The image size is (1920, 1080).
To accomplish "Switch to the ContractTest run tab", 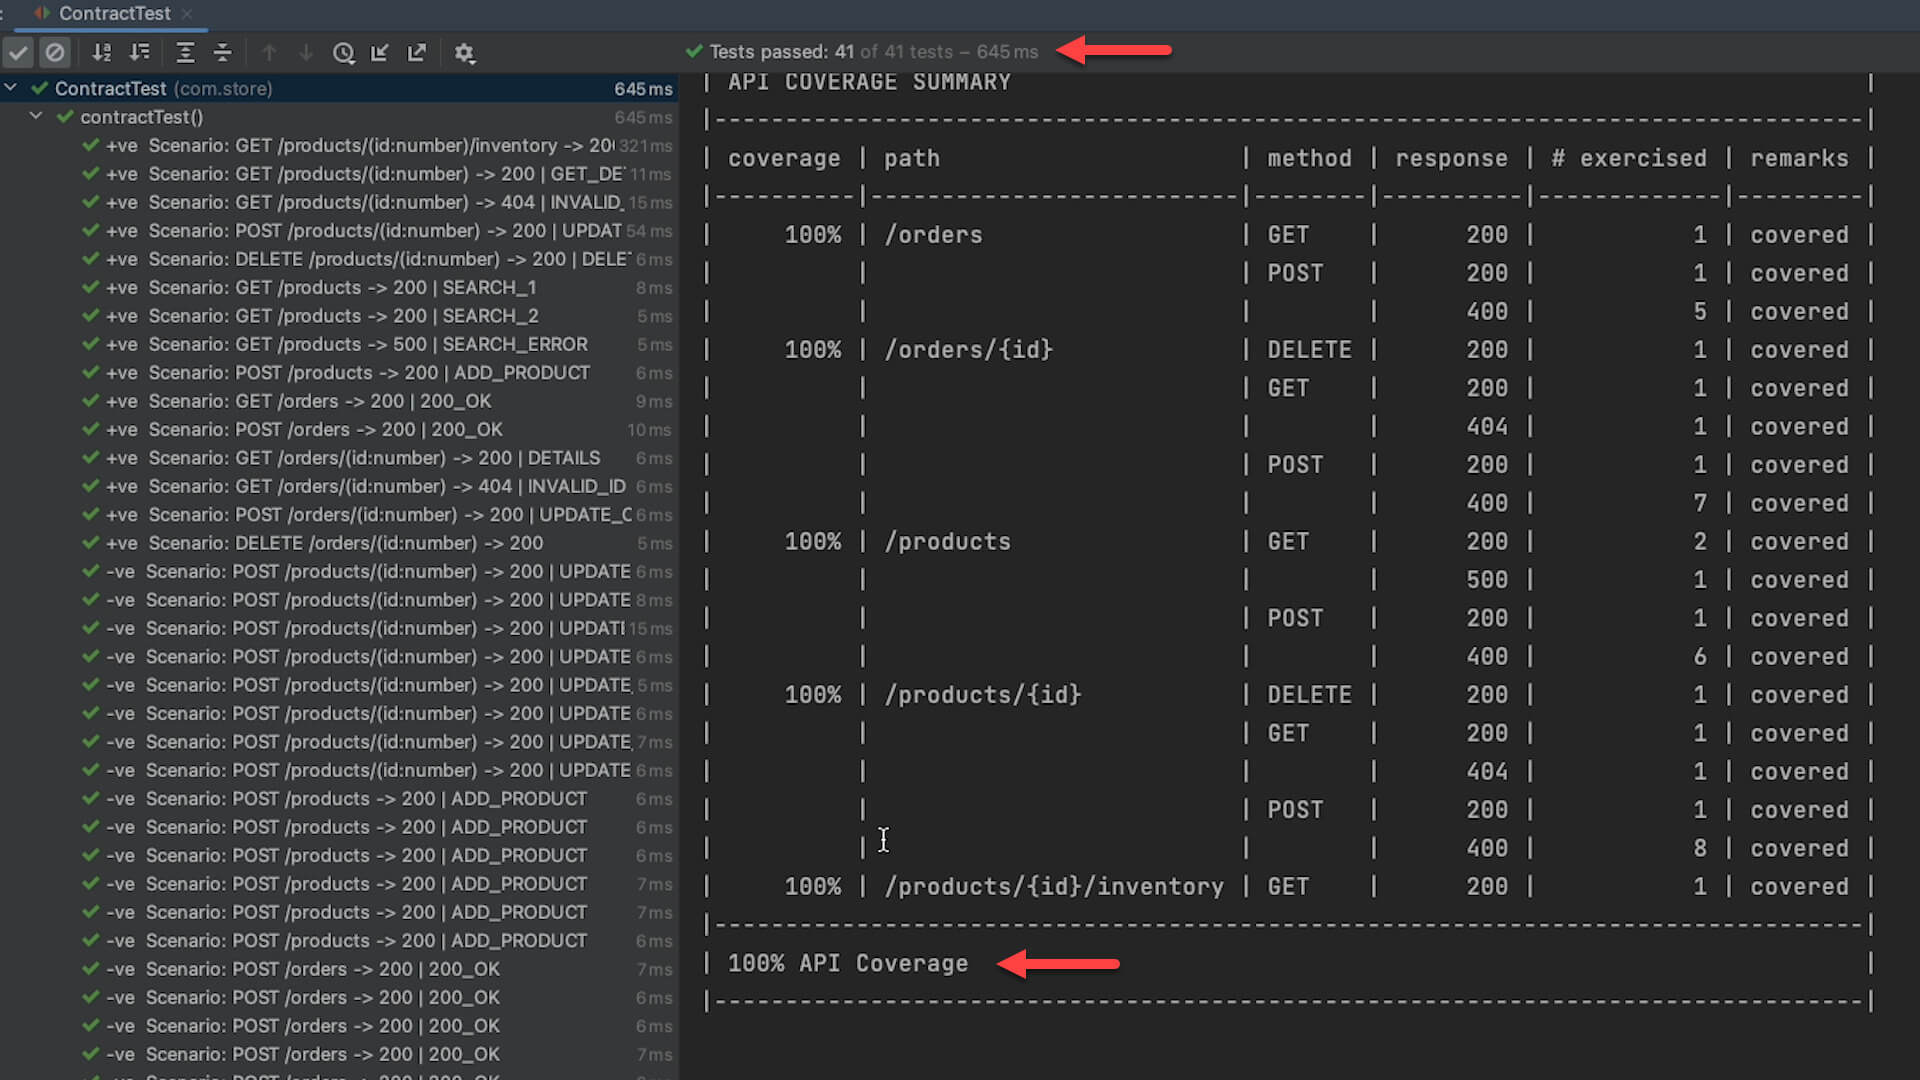I will (113, 13).
